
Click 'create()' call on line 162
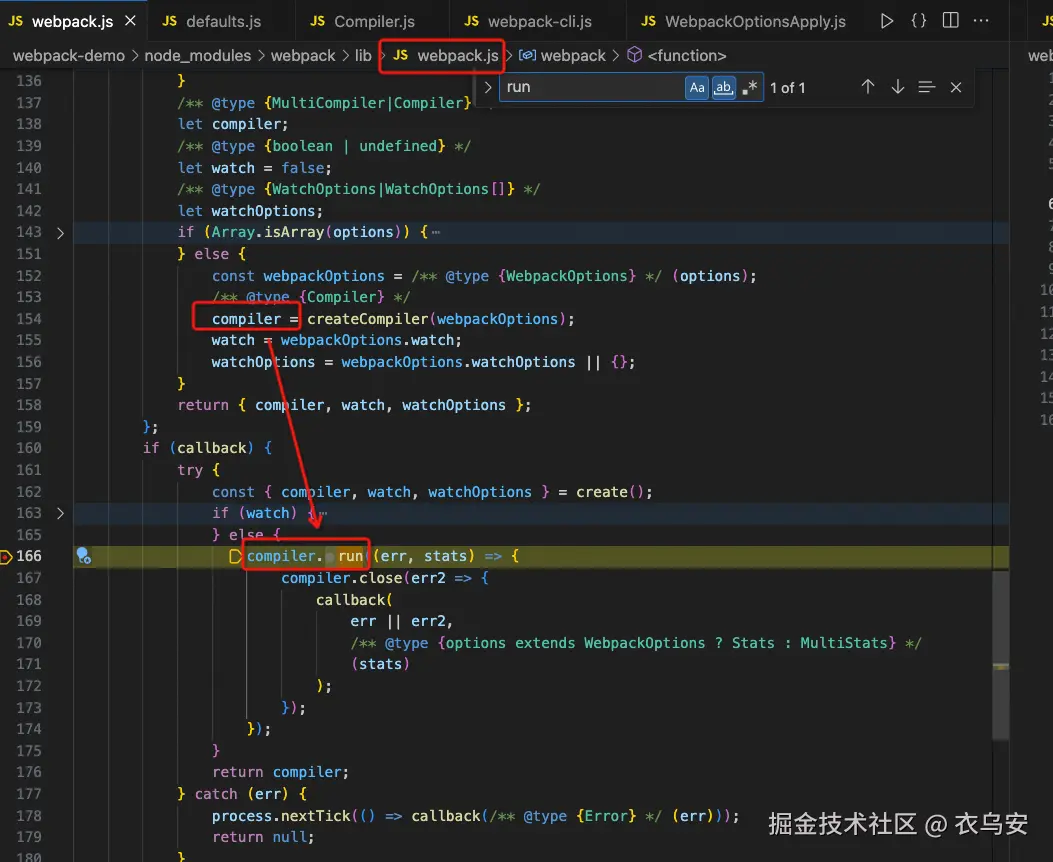pyautogui.click(x=610, y=492)
